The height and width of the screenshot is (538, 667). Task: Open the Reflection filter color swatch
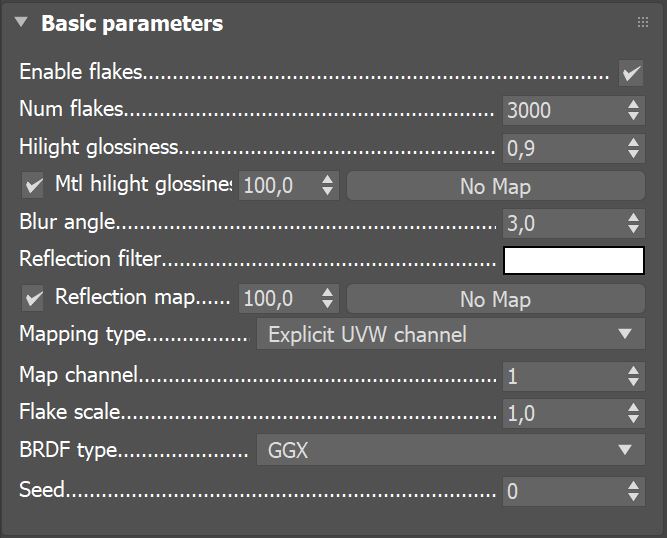(574, 260)
